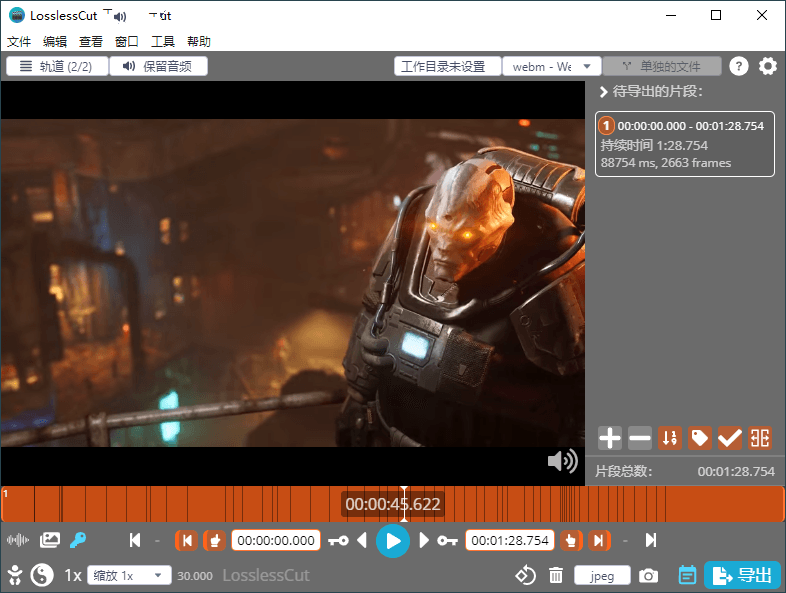Toggle video thumbnails on timeline
786x593 pixels.
pos(50,541)
